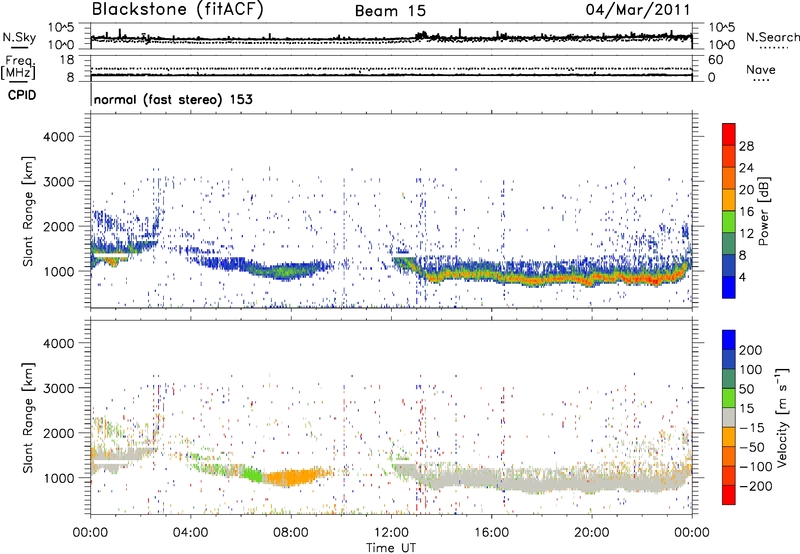This screenshot has width=800, height=554.
Task: Select the 'Beam 15' header label
Action: (x=390, y=11)
